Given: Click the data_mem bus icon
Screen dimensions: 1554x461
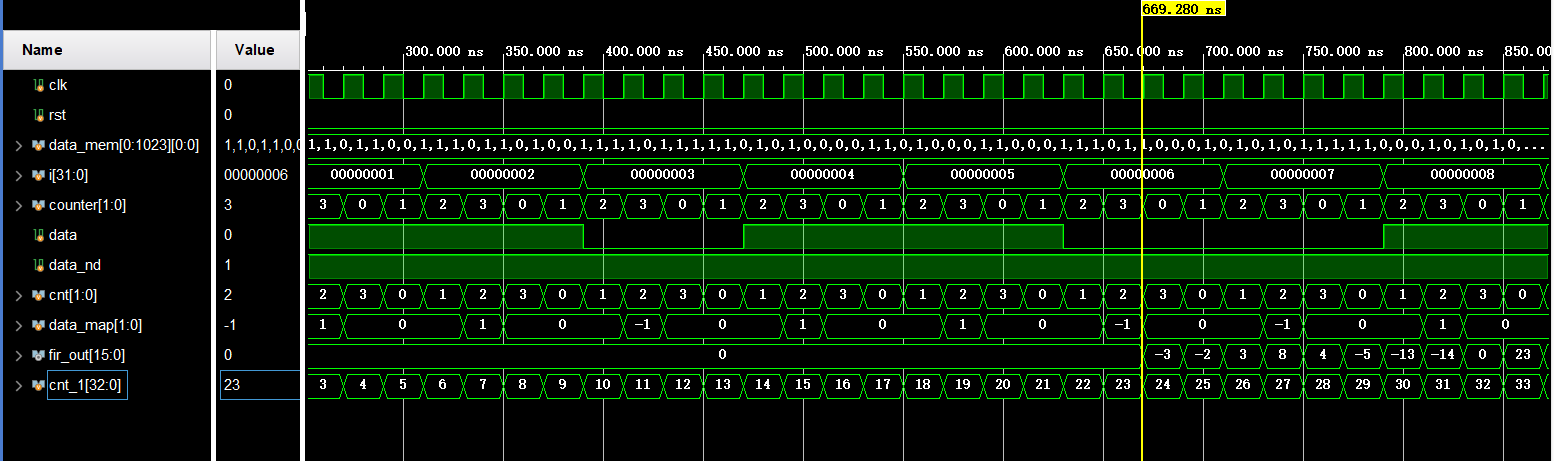Looking at the screenshot, I should [x=39, y=145].
